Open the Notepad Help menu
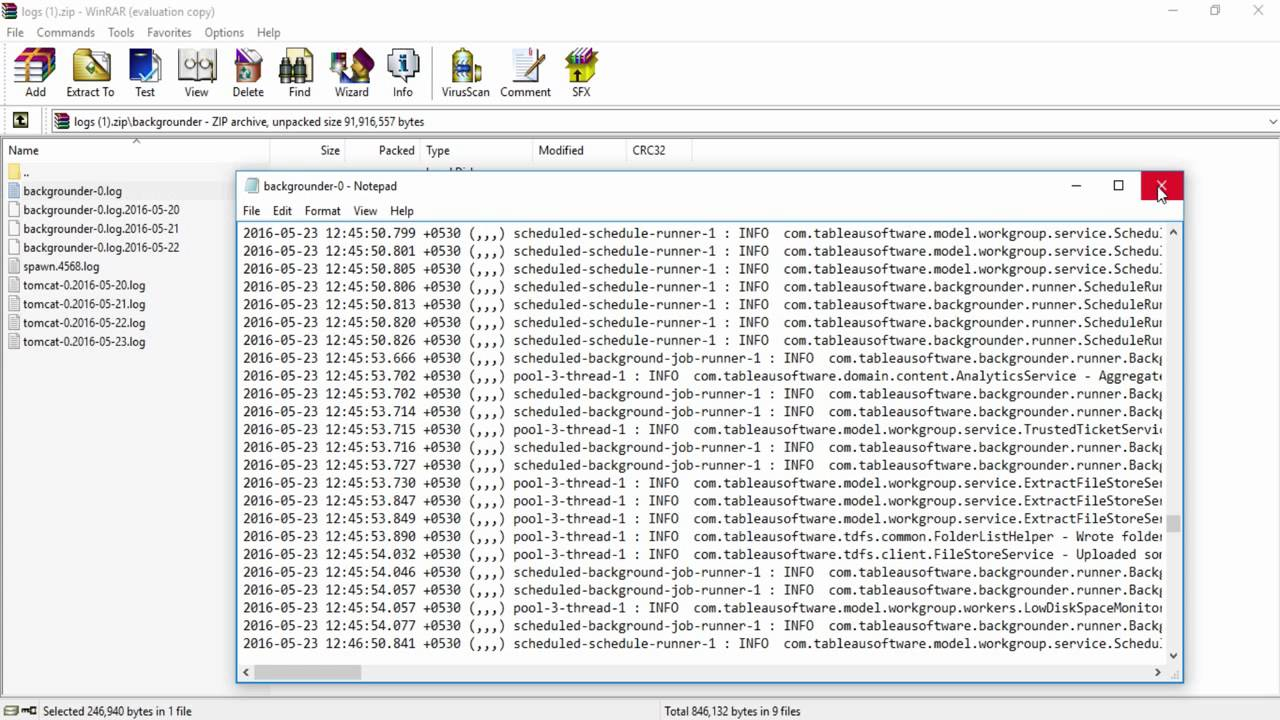 tap(401, 211)
